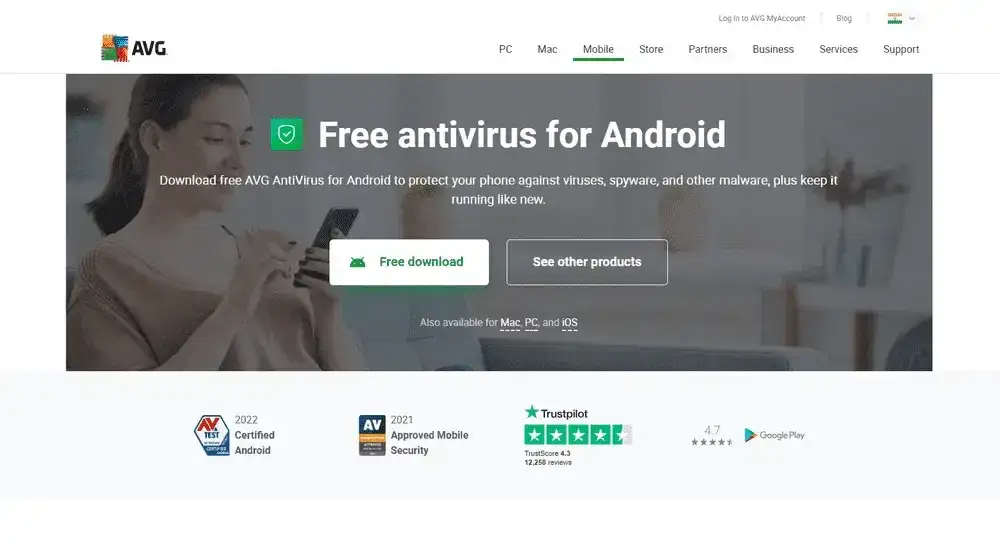Expand the chevron beside the flag icon

(912, 18)
